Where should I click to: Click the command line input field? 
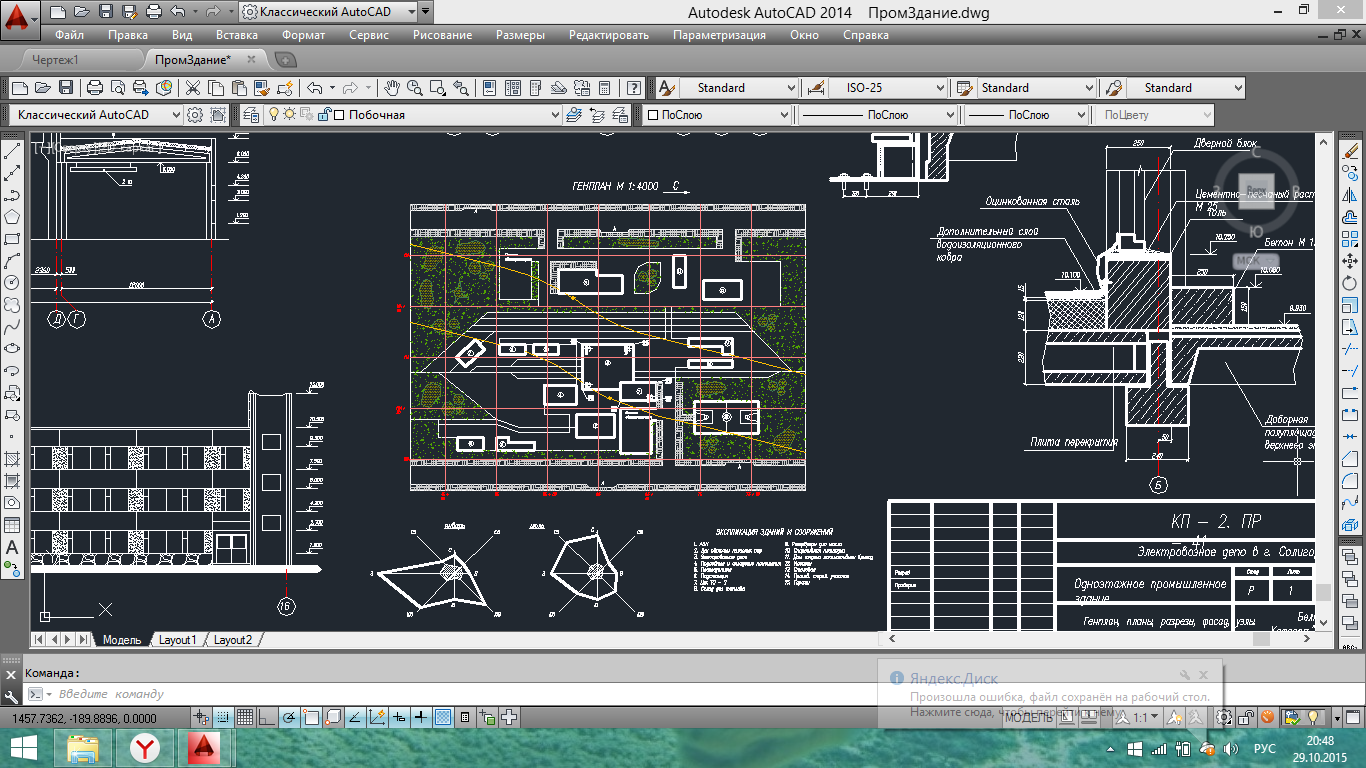400,694
